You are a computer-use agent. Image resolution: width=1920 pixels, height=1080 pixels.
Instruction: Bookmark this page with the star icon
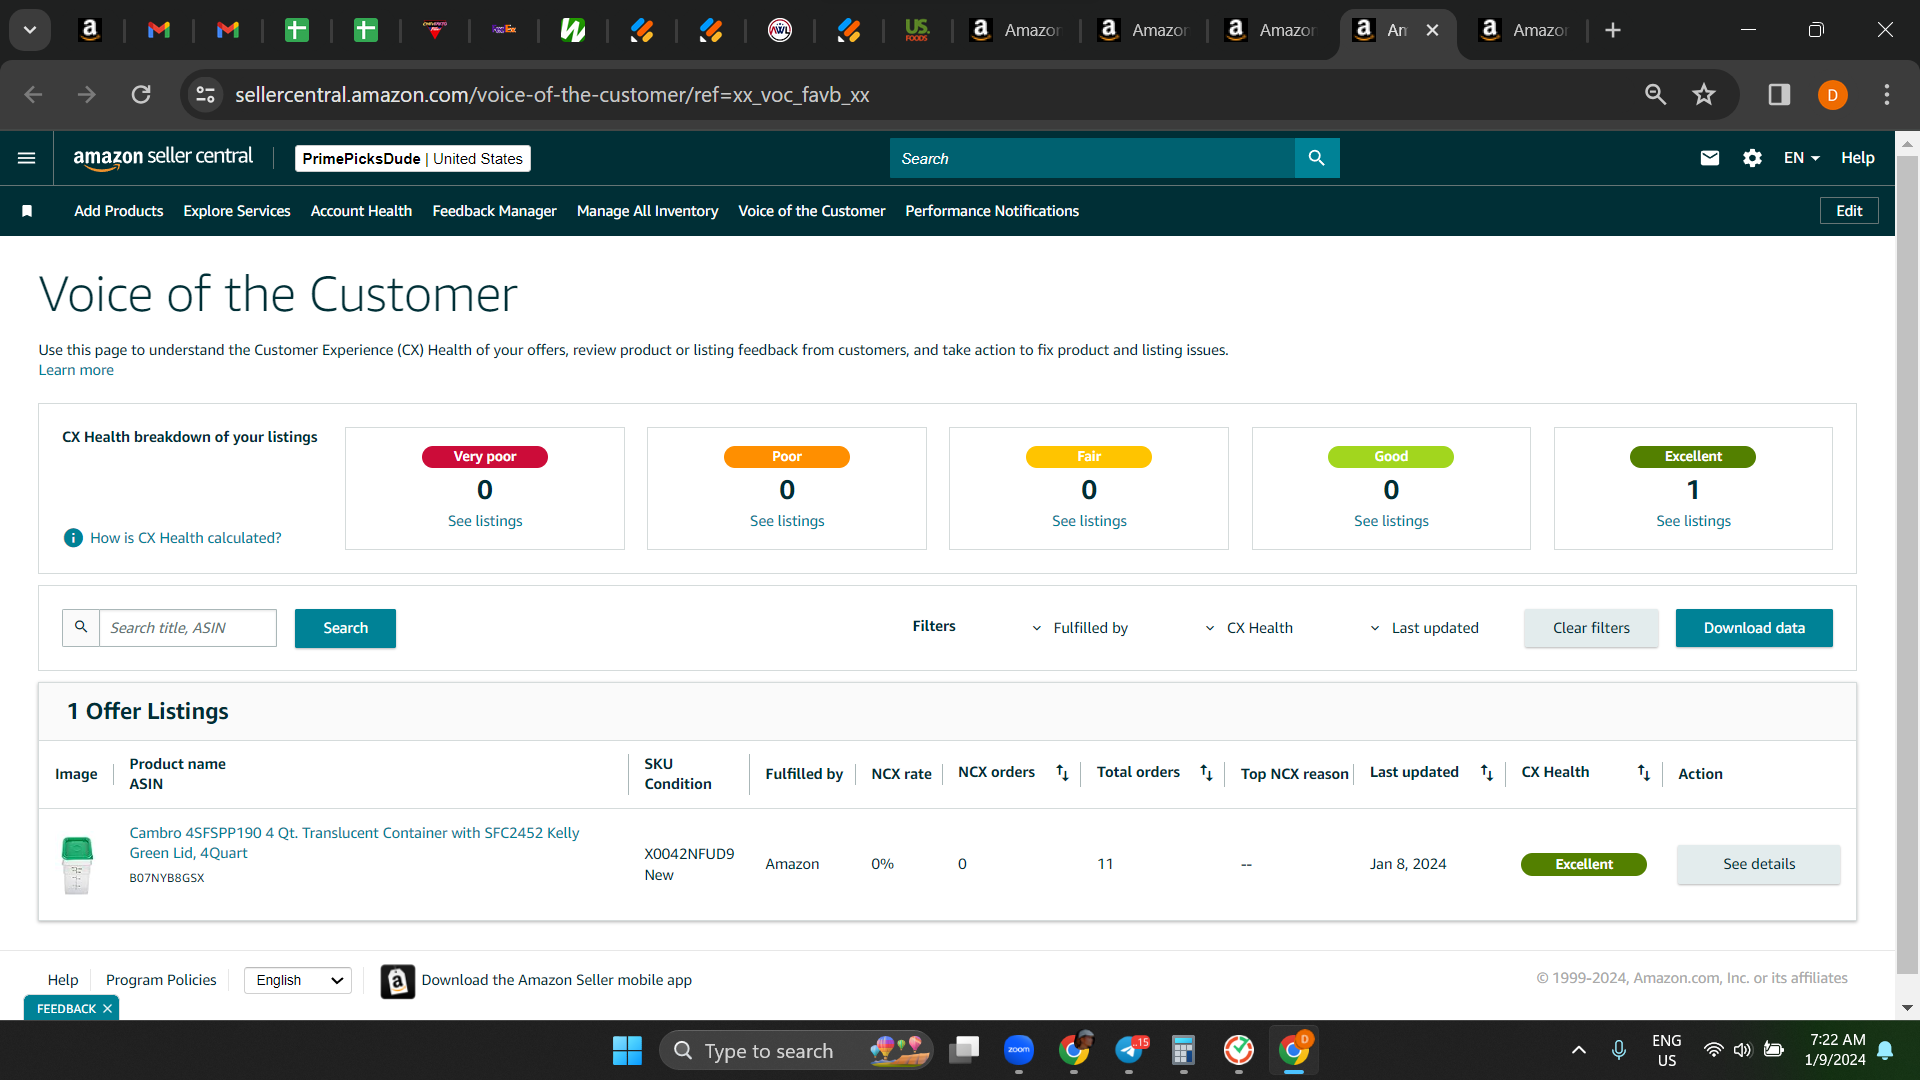1704,95
